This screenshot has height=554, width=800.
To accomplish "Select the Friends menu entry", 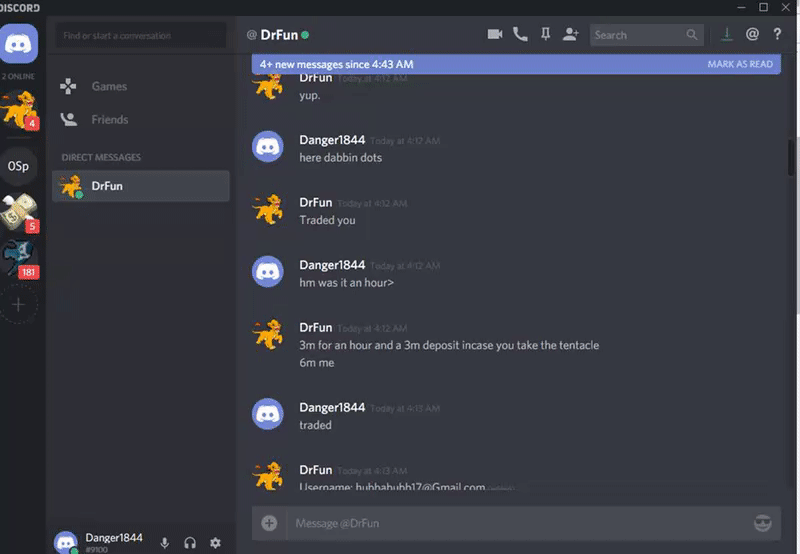I will [141, 119].
